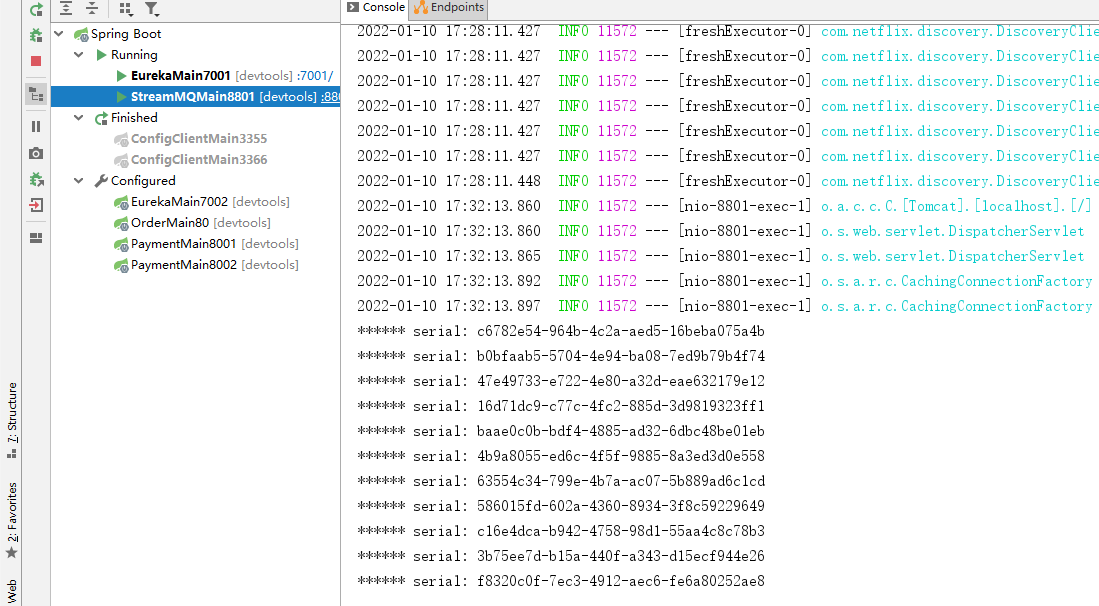
Task: Click the Exit icon with red arrow
Action: (x=36, y=205)
